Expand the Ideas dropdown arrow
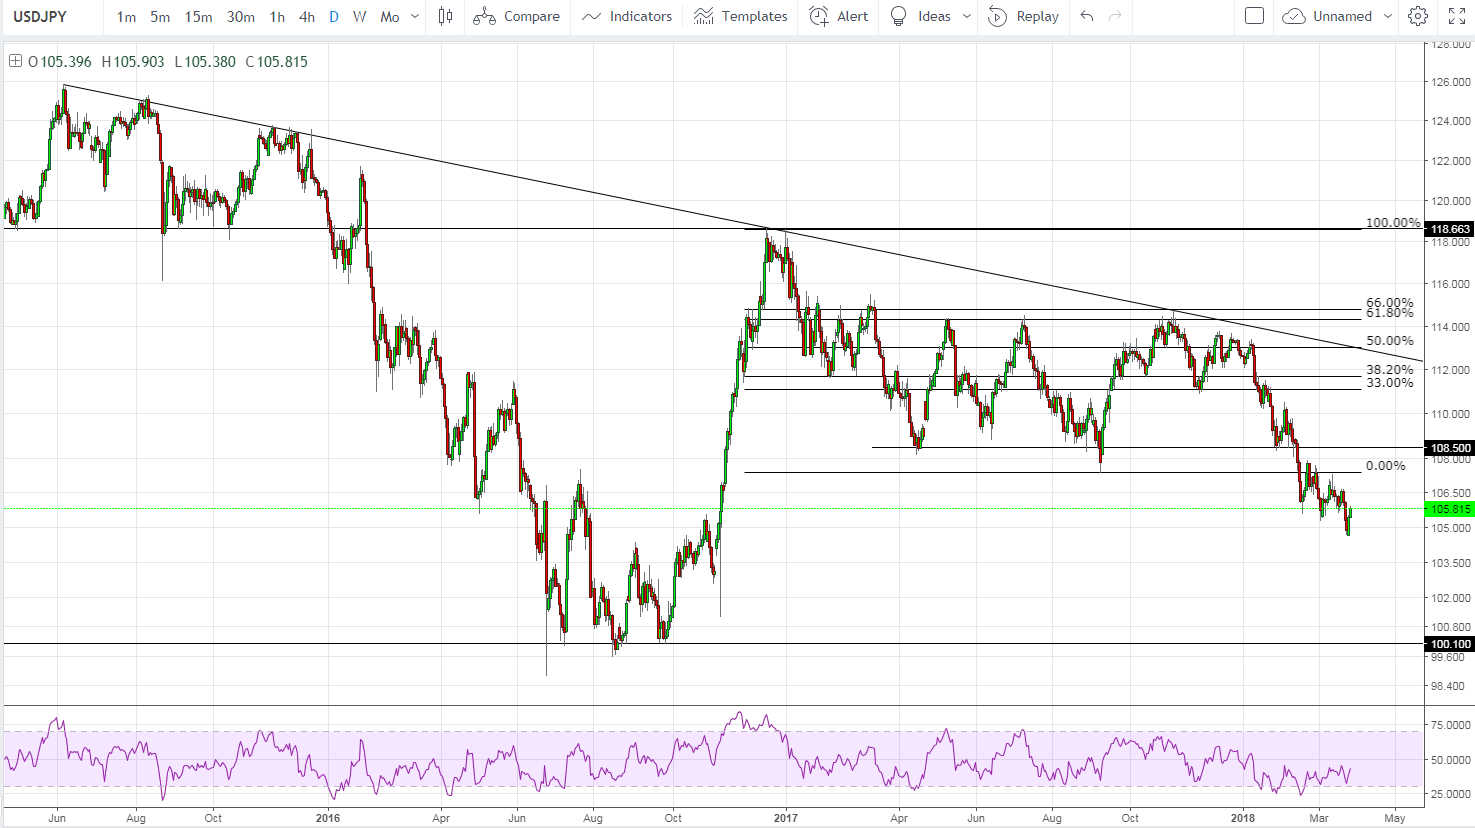This screenshot has height=828, width=1475. tap(966, 17)
